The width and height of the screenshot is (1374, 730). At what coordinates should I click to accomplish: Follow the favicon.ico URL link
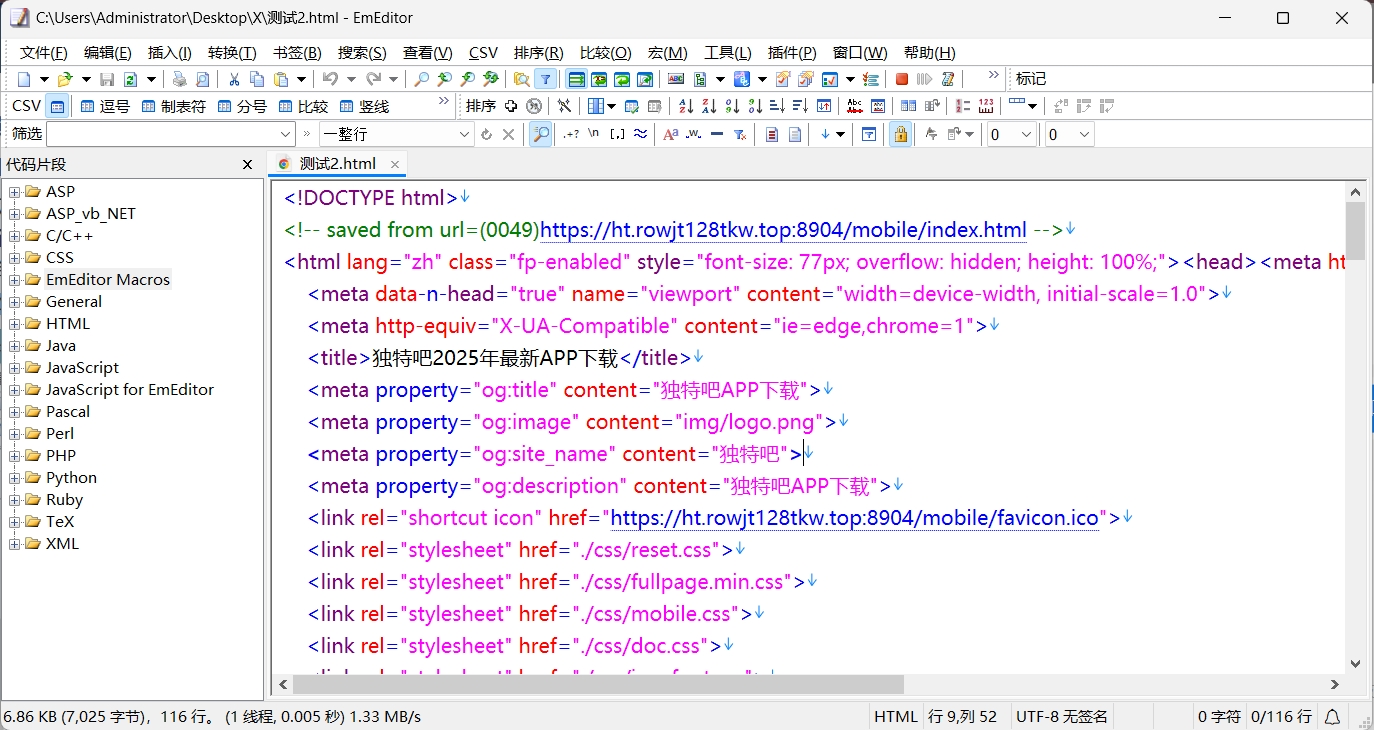(854, 518)
